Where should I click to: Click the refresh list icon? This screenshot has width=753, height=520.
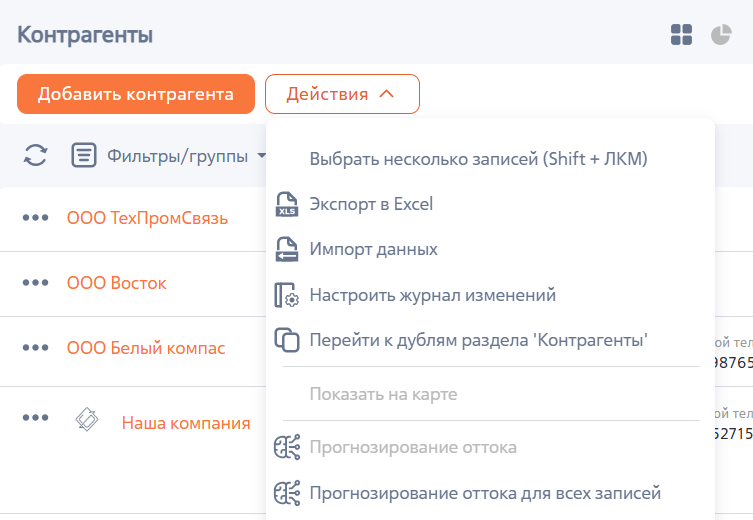[x=36, y=155]
